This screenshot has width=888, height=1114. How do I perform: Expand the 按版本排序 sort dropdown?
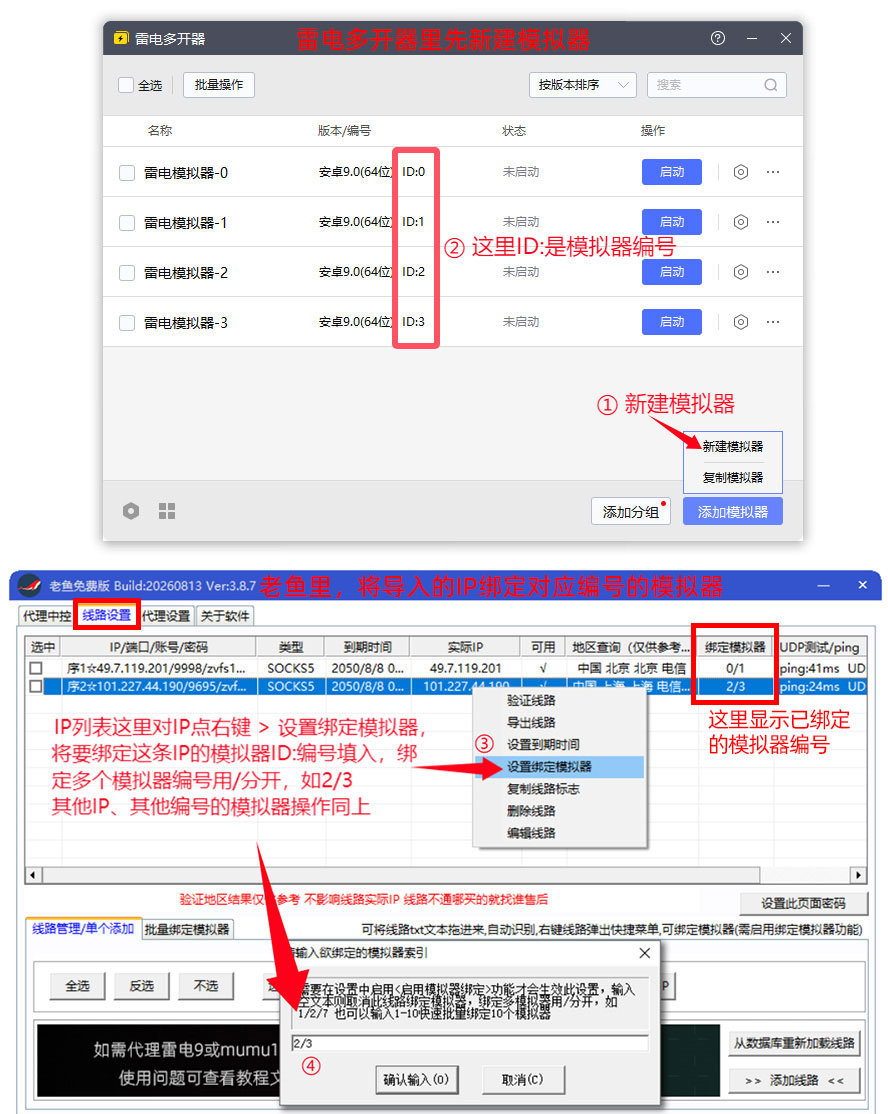(x=583, y=85)
